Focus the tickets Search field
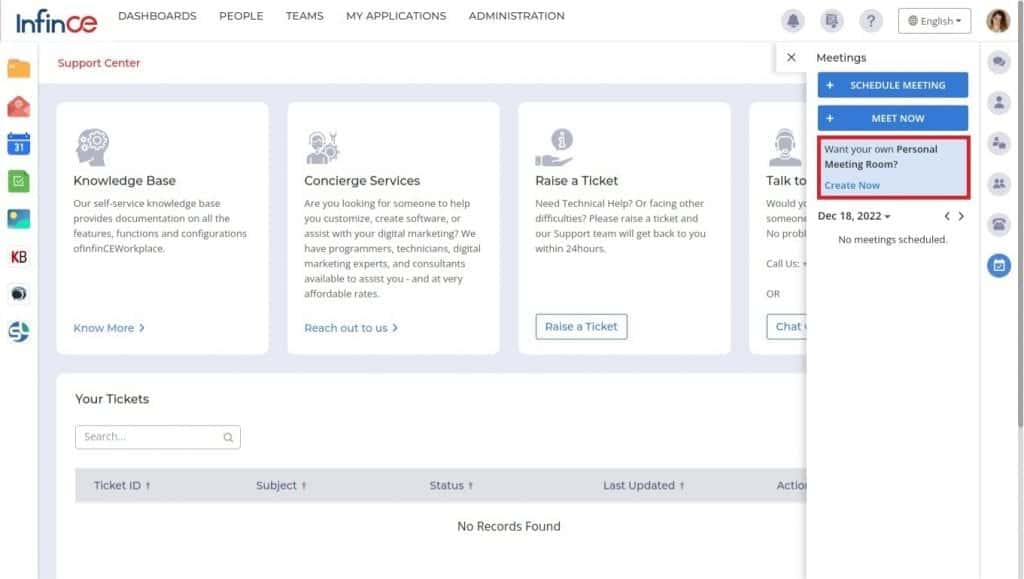The image size is (1024, 579). [x=157, y=437]
